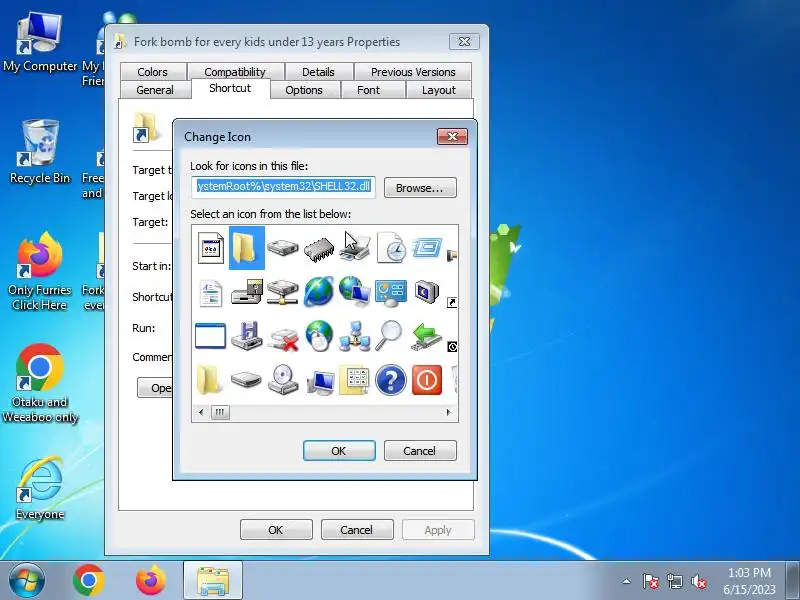Pick the blue Run window icon

click(427, 248)
